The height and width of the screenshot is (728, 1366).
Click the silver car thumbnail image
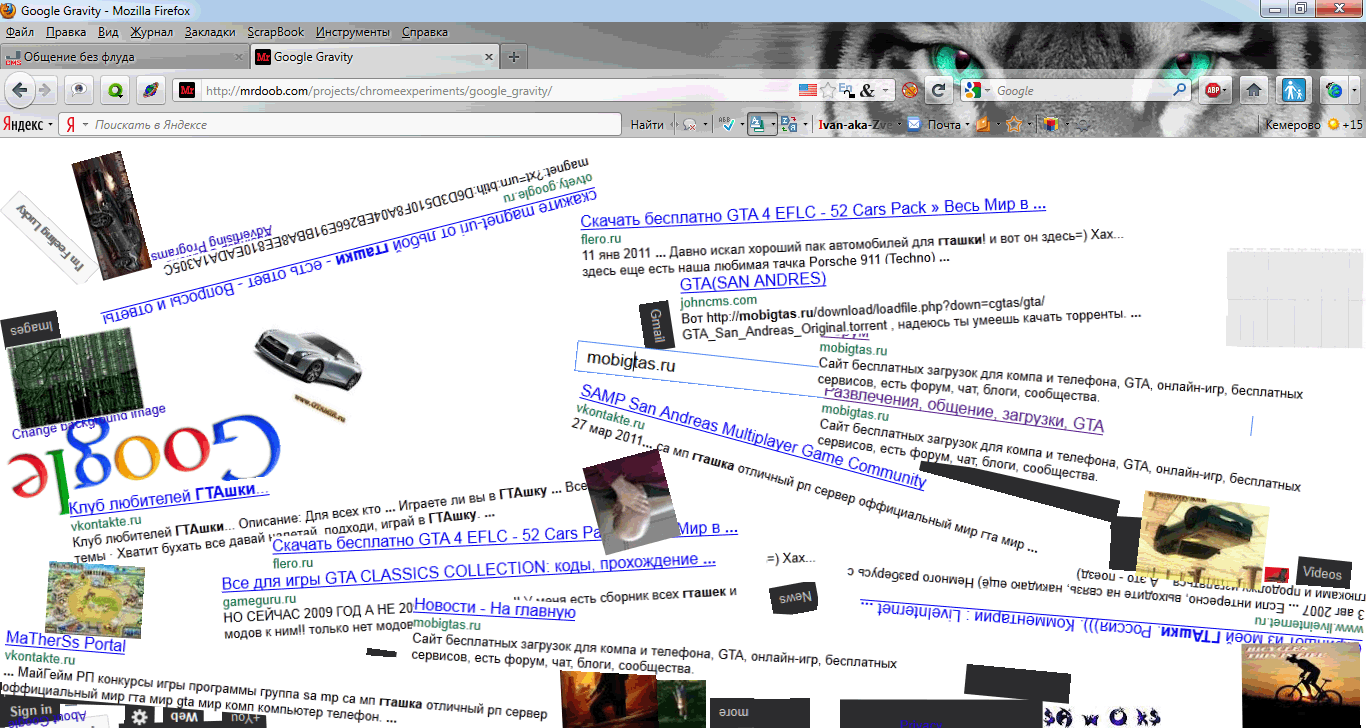[x=307, y=358]
